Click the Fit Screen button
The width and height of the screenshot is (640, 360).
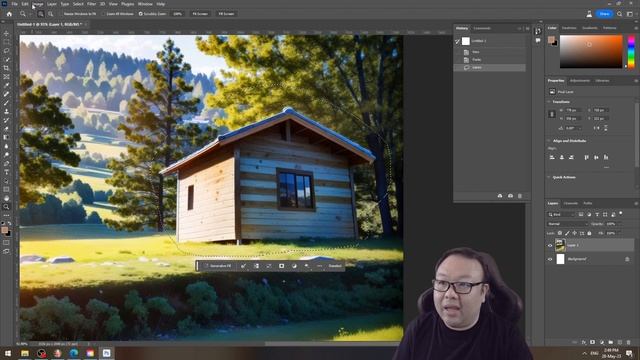[200, 14]
